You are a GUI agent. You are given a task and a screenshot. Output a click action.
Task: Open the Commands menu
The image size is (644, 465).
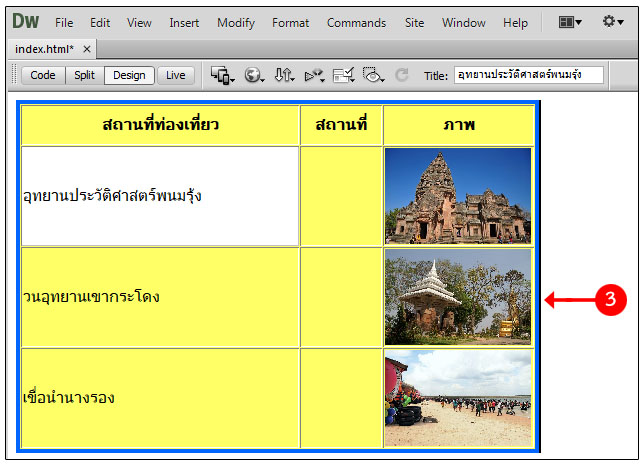[x=356, y=23]
